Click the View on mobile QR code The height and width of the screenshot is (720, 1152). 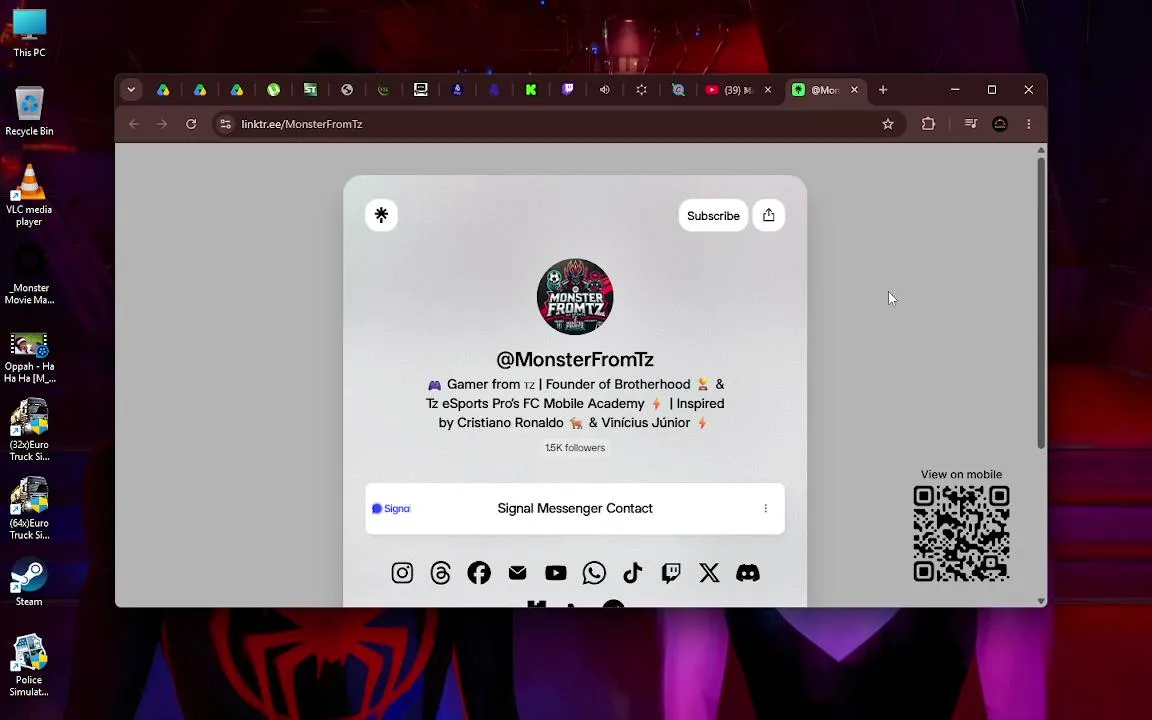click(961, 533)
